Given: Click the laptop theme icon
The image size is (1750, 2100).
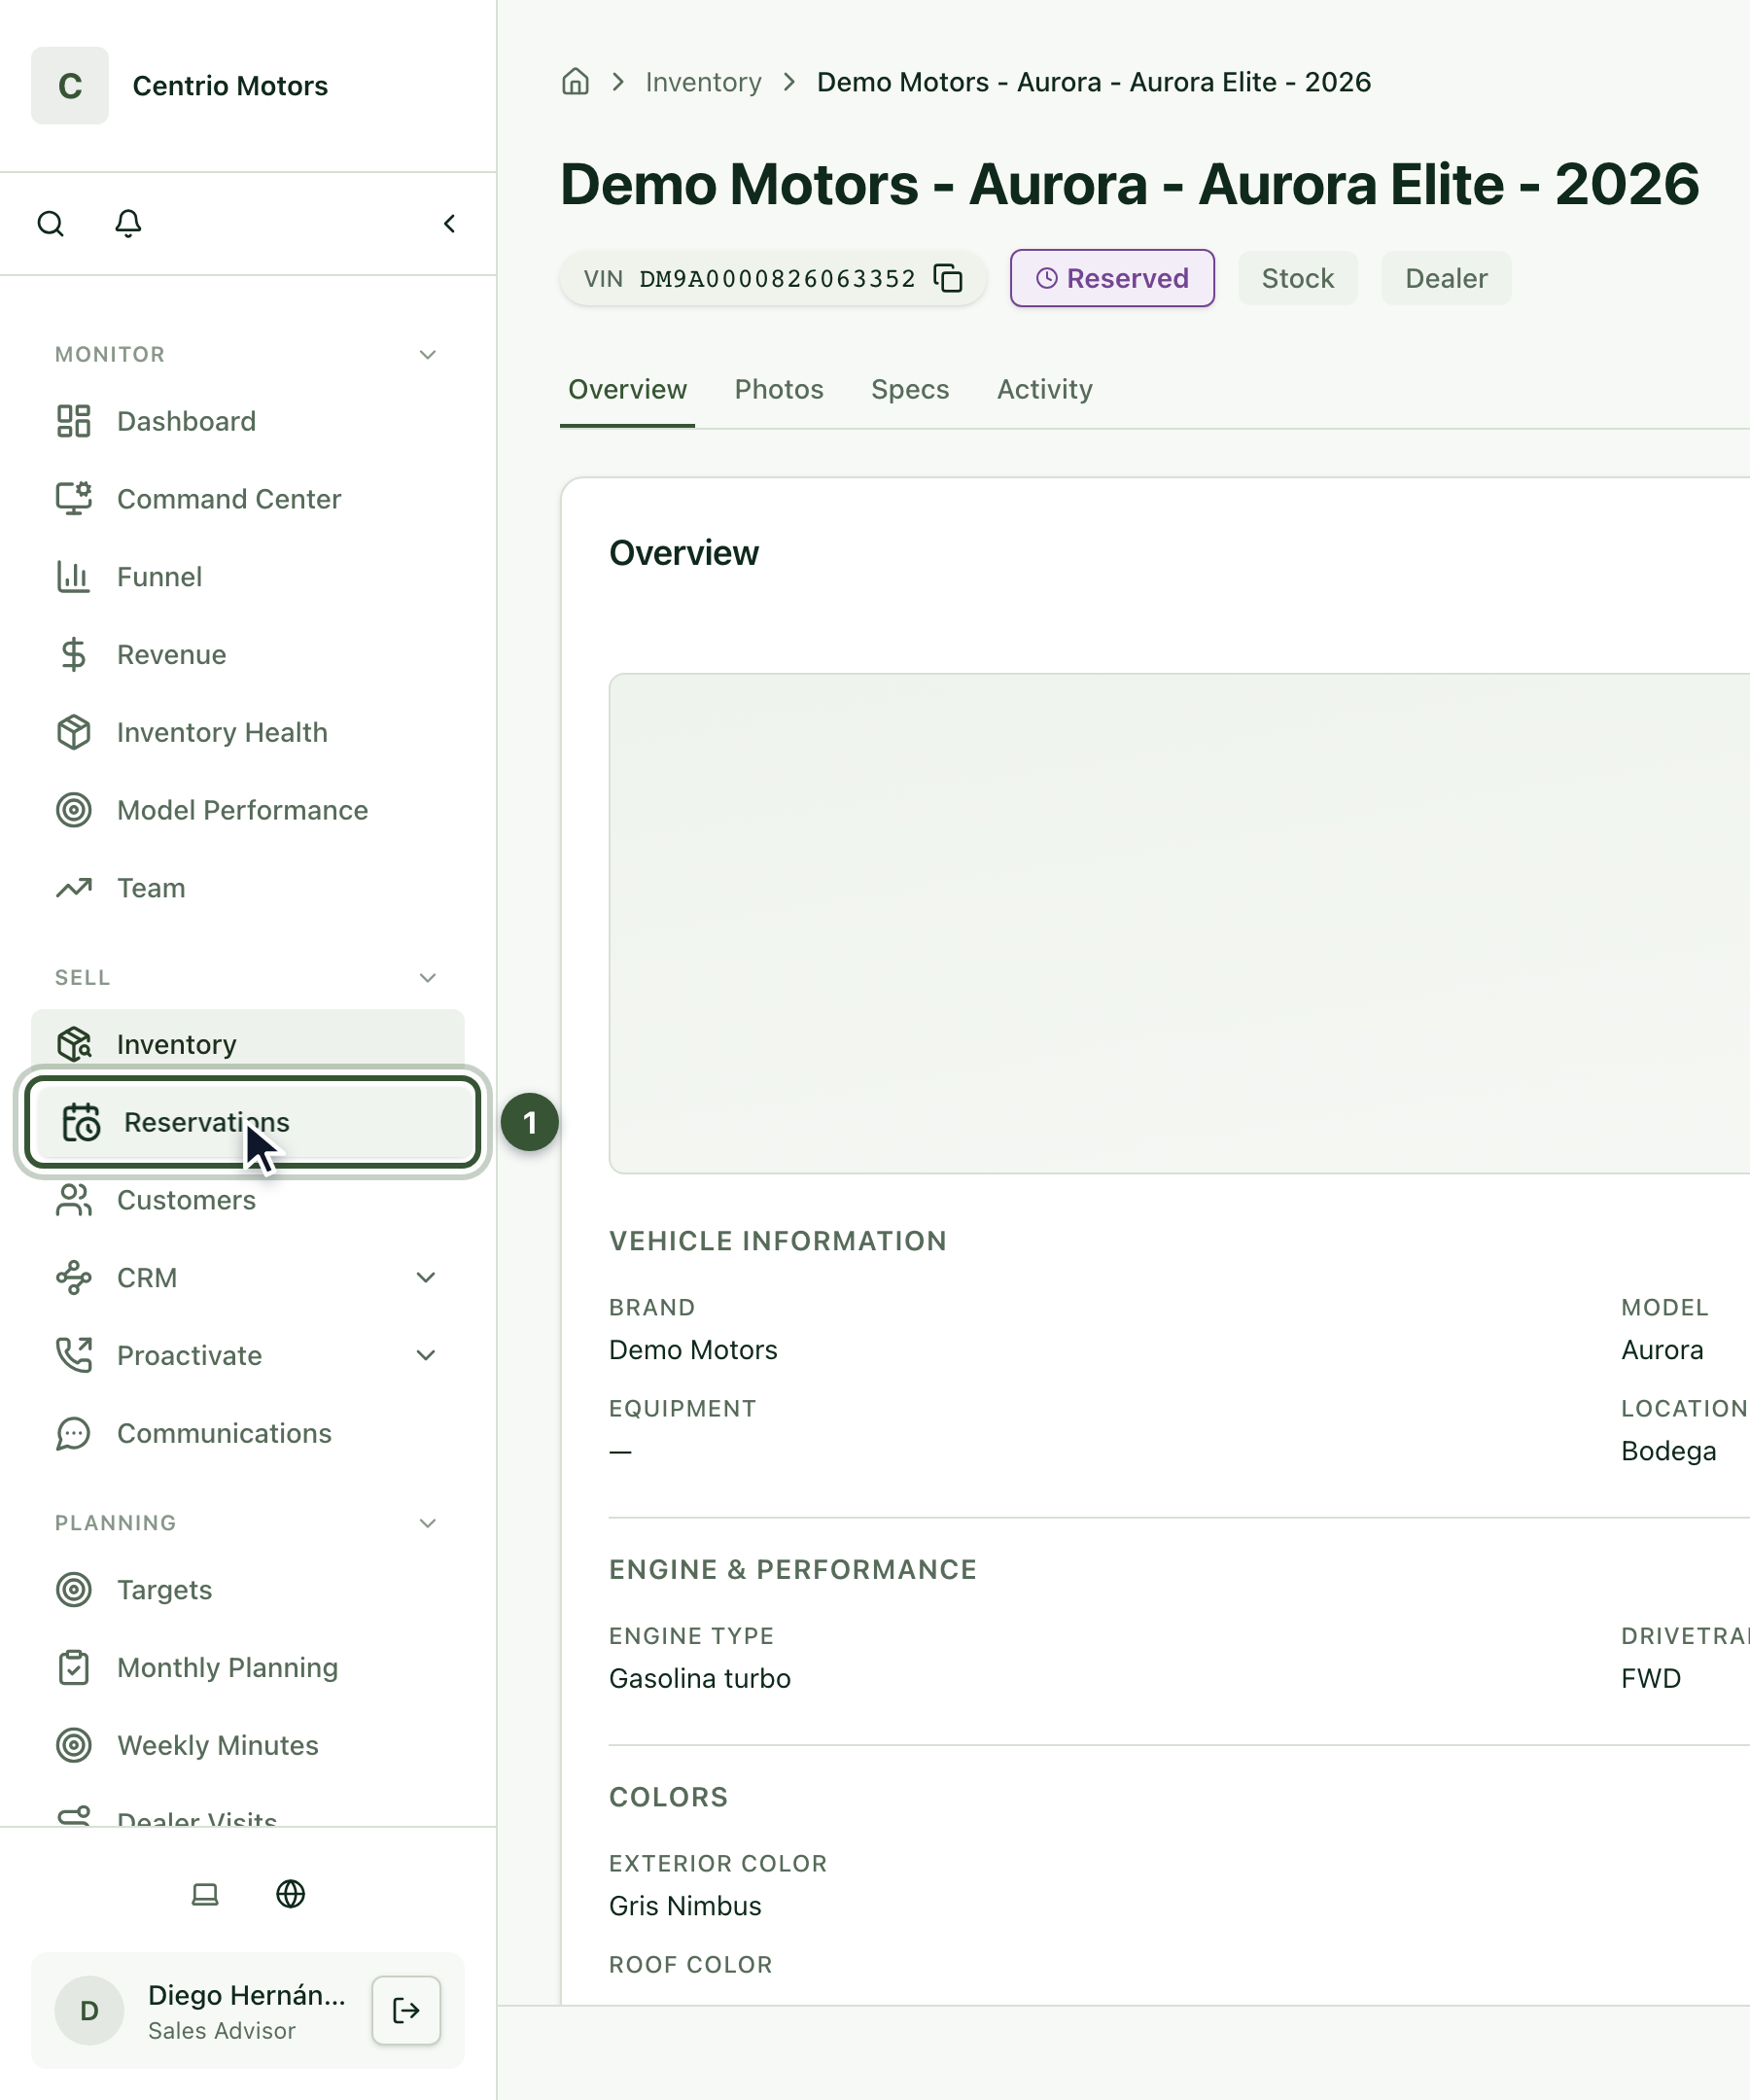Looking at the screenshot, I should 205,1894.
